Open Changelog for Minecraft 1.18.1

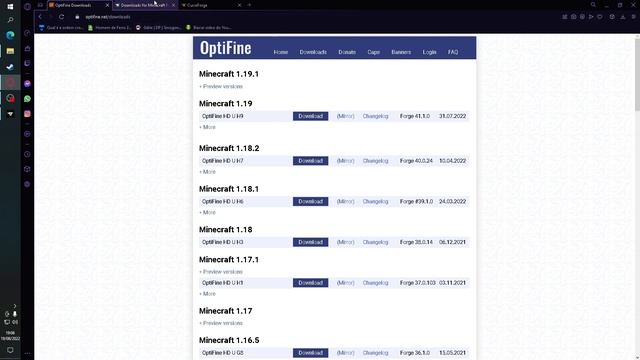(x=376, y=202)
